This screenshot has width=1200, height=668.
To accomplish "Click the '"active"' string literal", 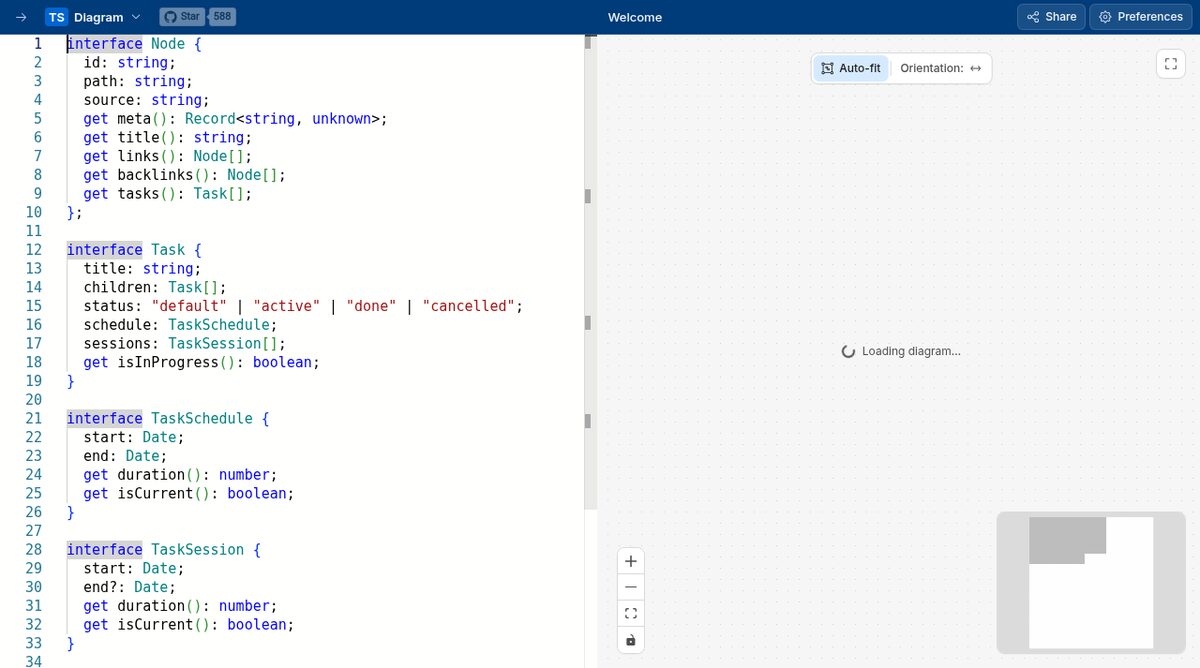I will 286,306.
